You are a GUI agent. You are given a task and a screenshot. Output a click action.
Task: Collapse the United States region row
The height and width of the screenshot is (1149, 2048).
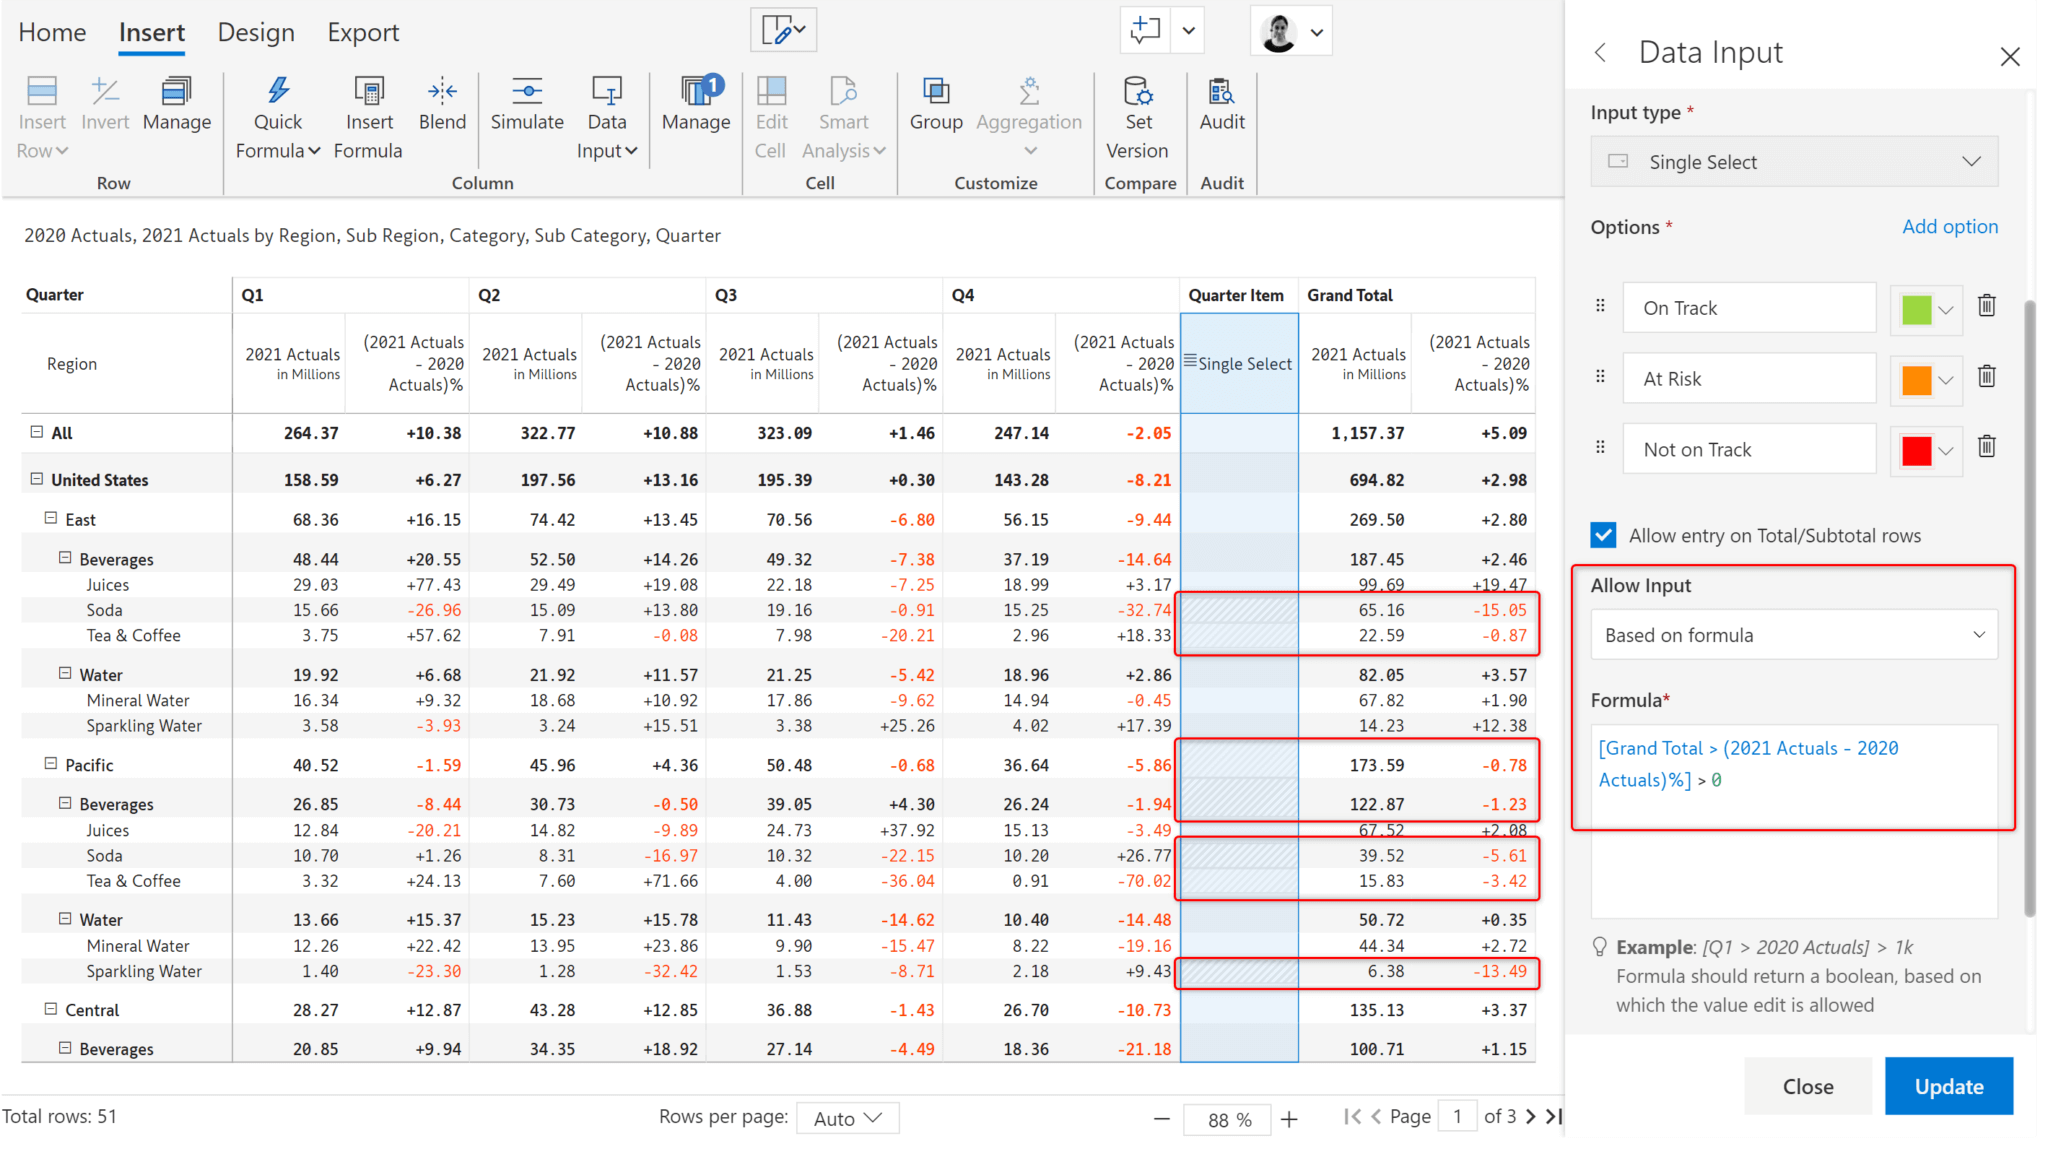pos(37,479)
